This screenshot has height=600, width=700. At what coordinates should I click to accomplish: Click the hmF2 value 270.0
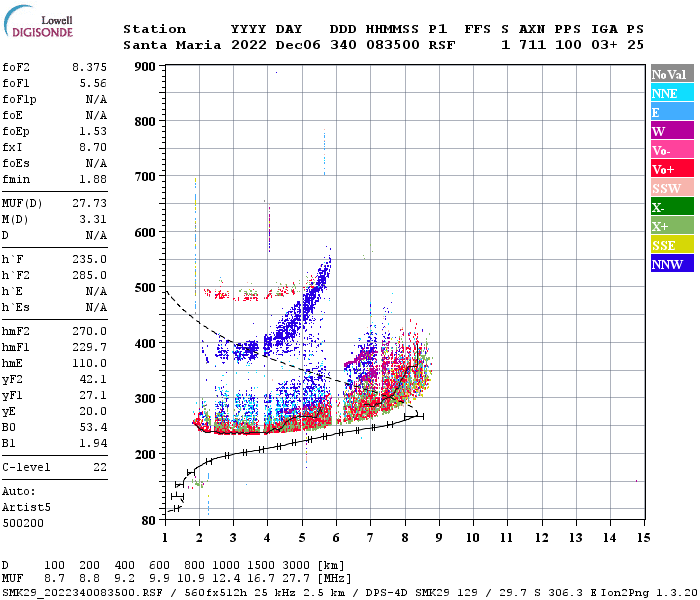click(x=89, y=331)
